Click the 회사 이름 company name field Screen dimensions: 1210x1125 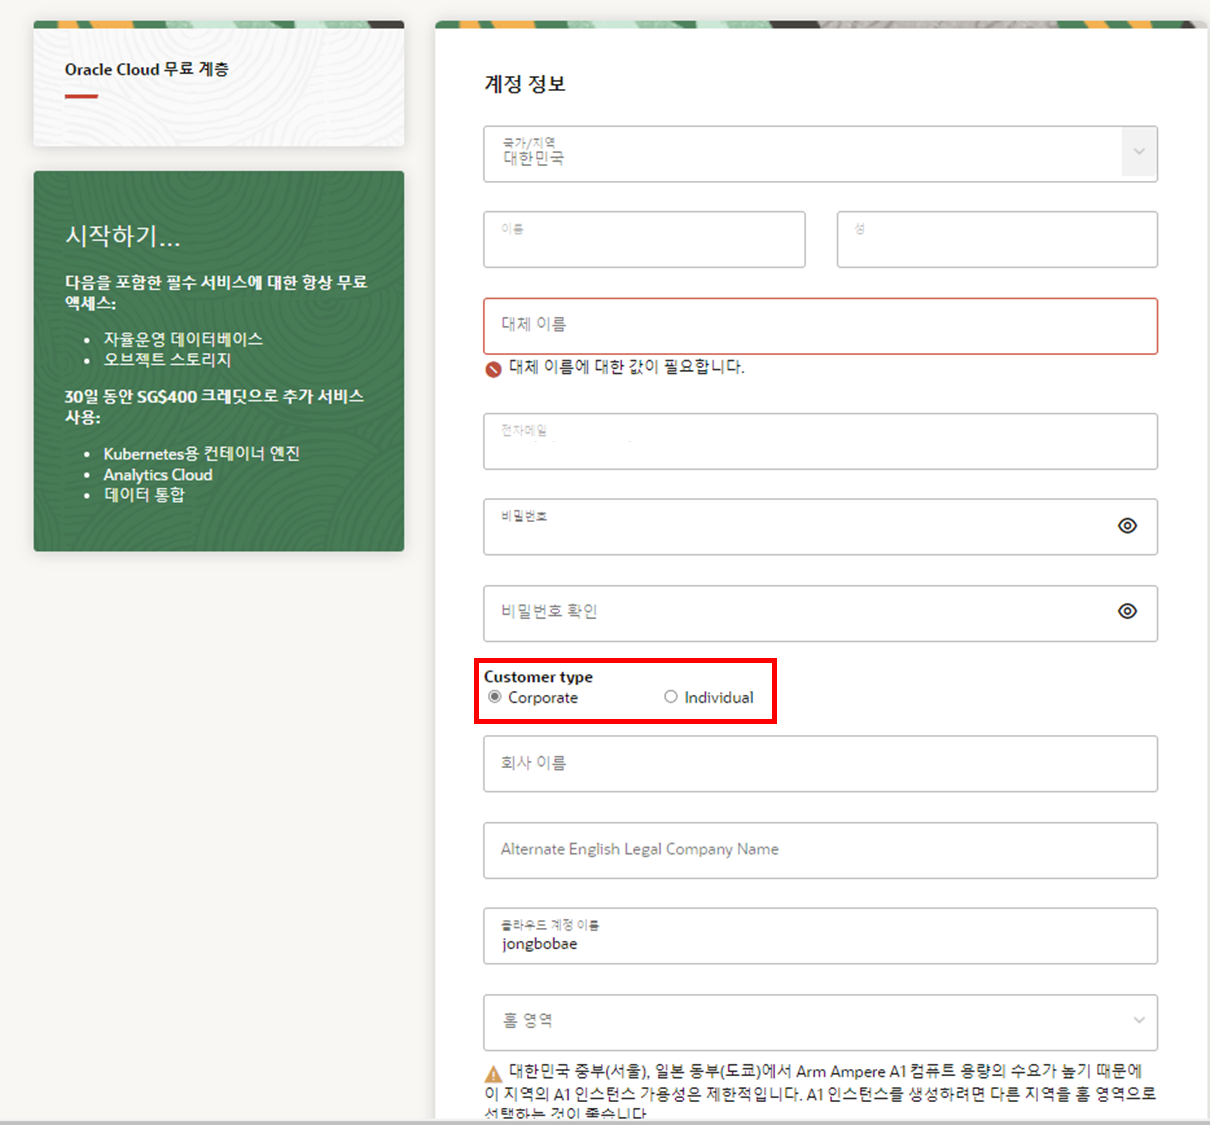tap(820, 764)
